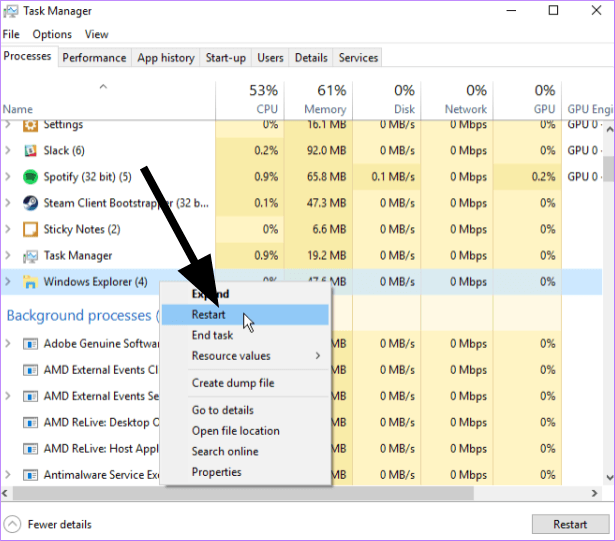Screen dimensions: 615x541
Task: Click the Steam Client Bootstrapper icon
Action: point(30,203)
